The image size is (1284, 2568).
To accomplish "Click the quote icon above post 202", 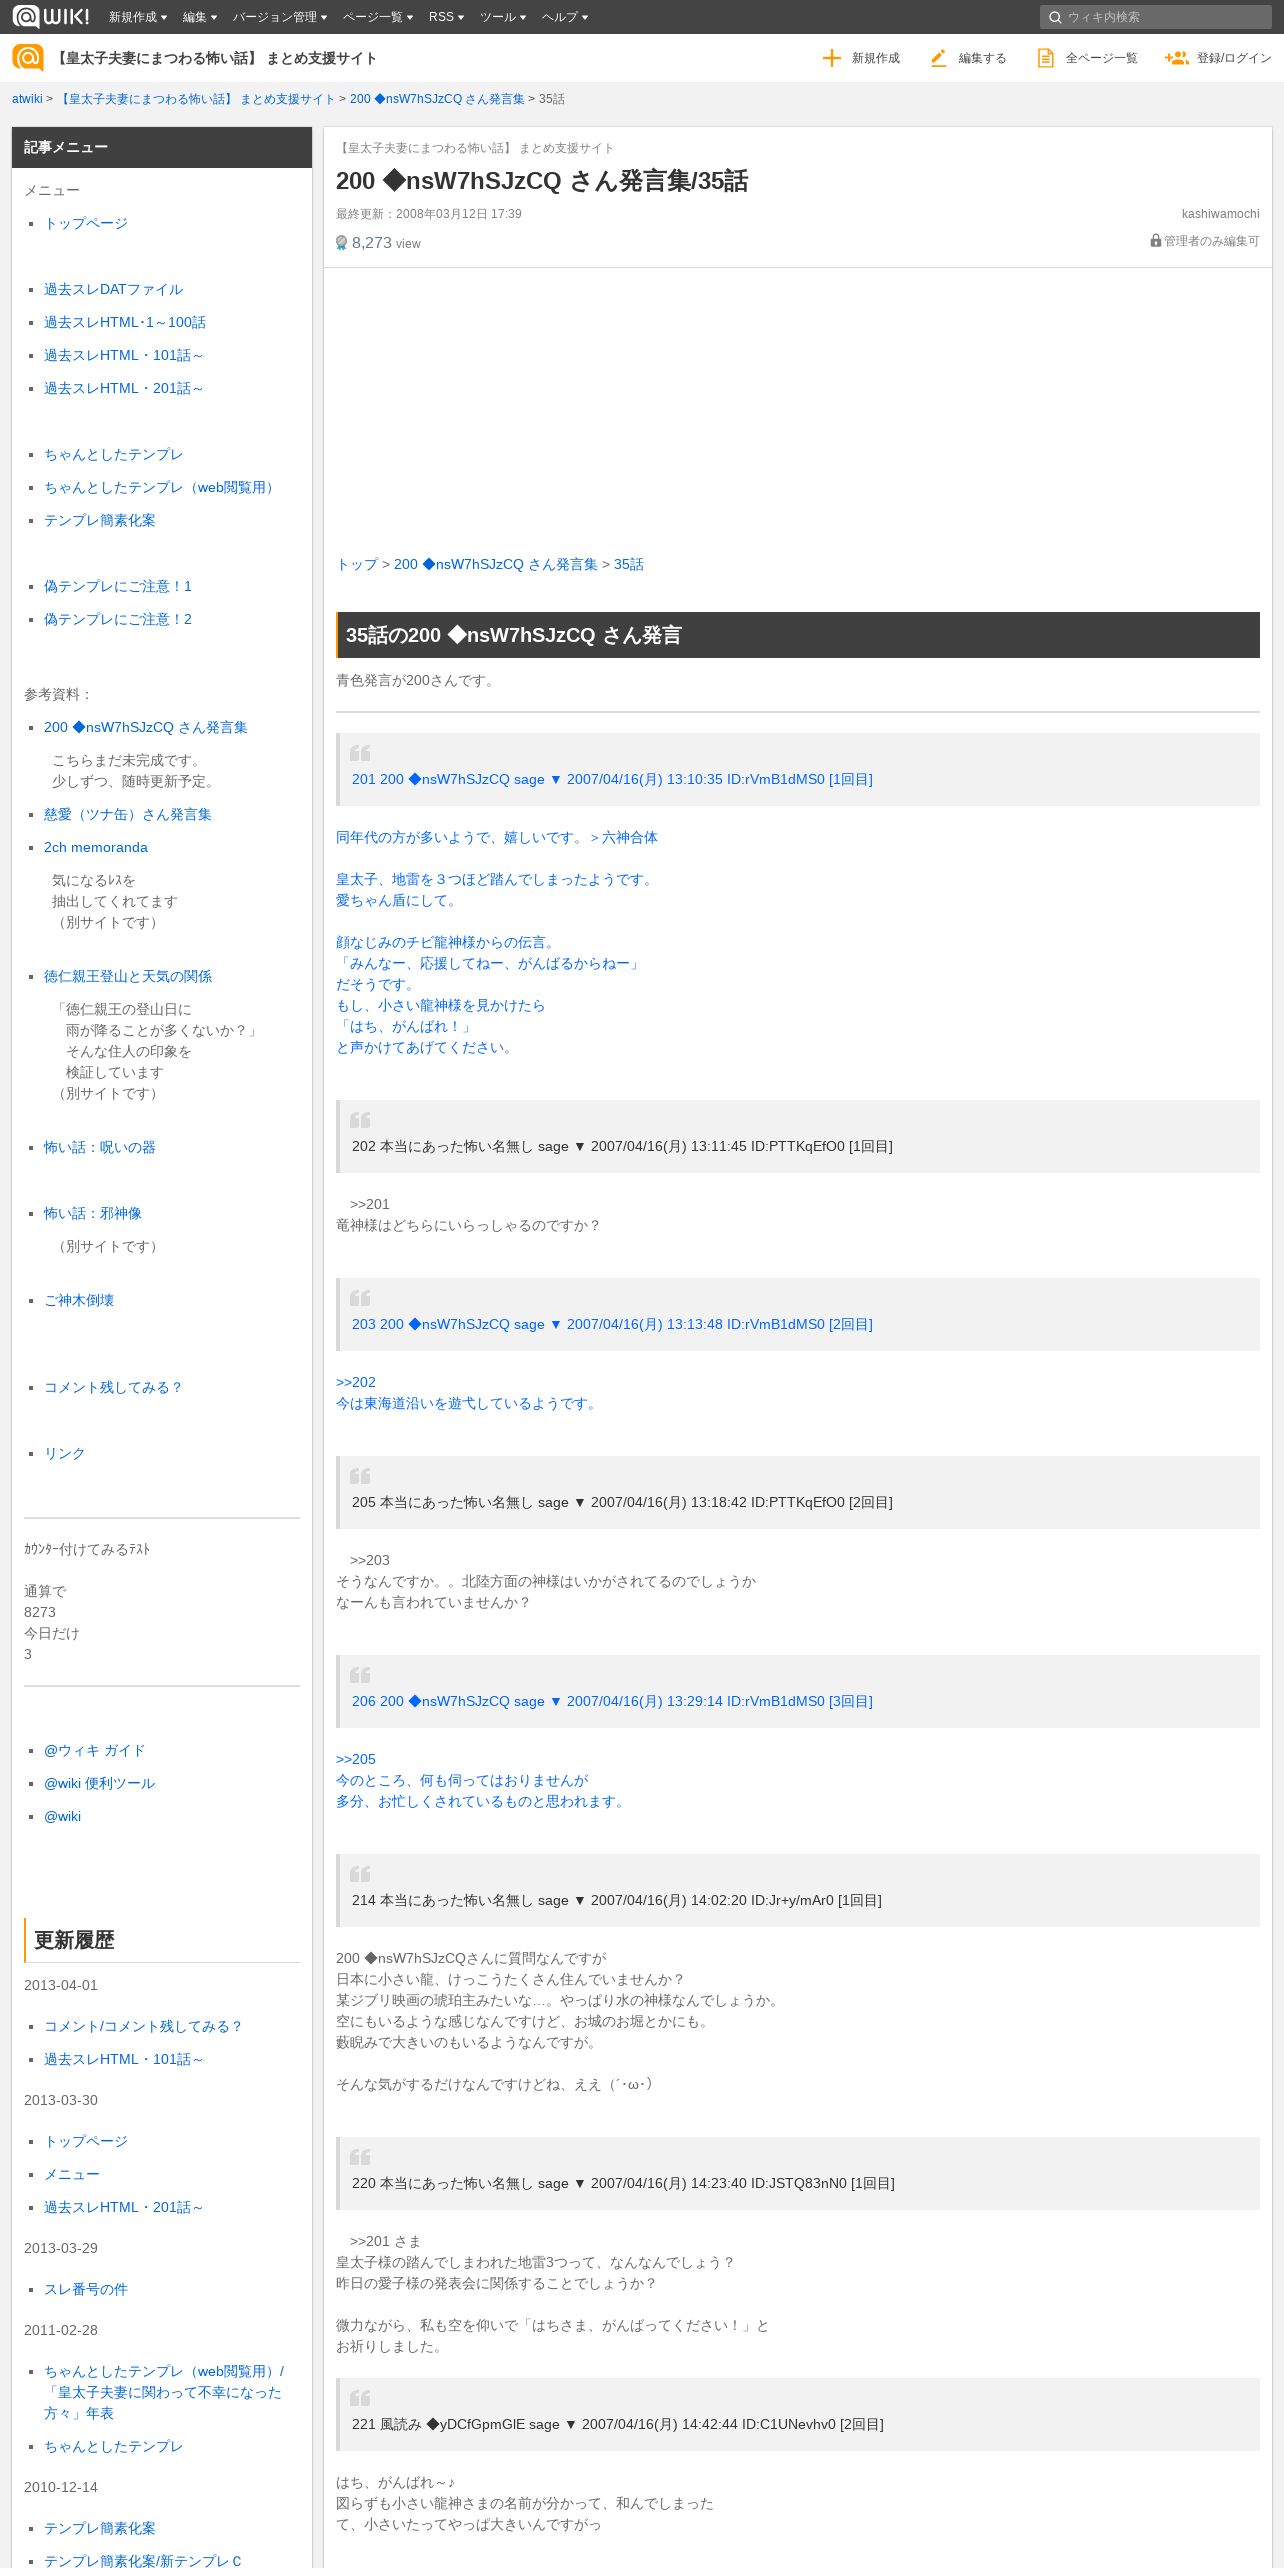I will (x=360, y=1120).
